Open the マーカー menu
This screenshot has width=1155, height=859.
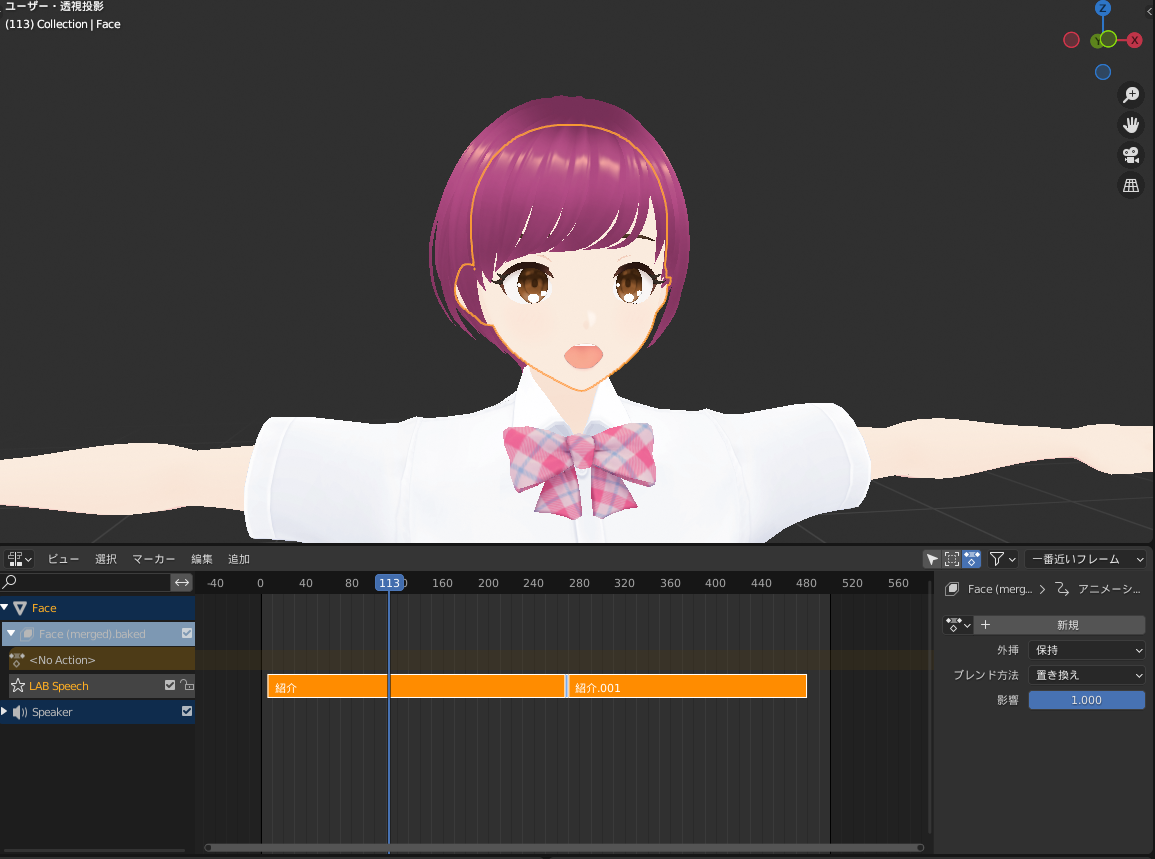153,559
